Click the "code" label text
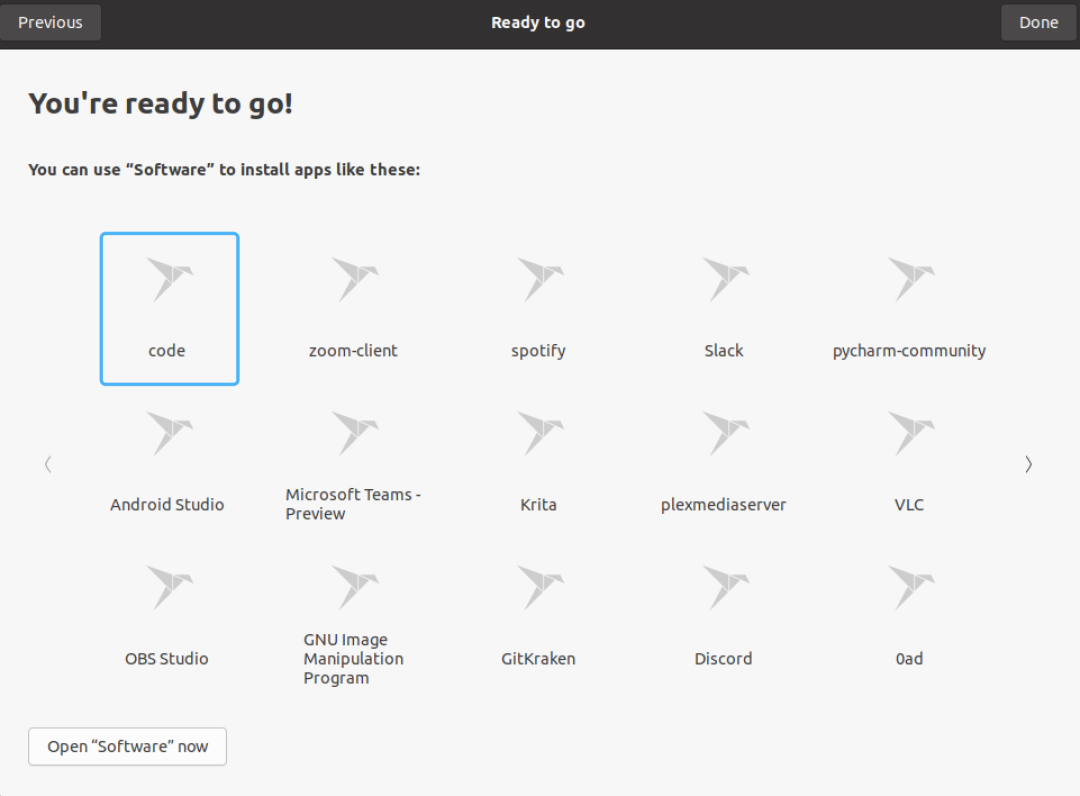Screen dimensions: 1080x796 (167, 350)
